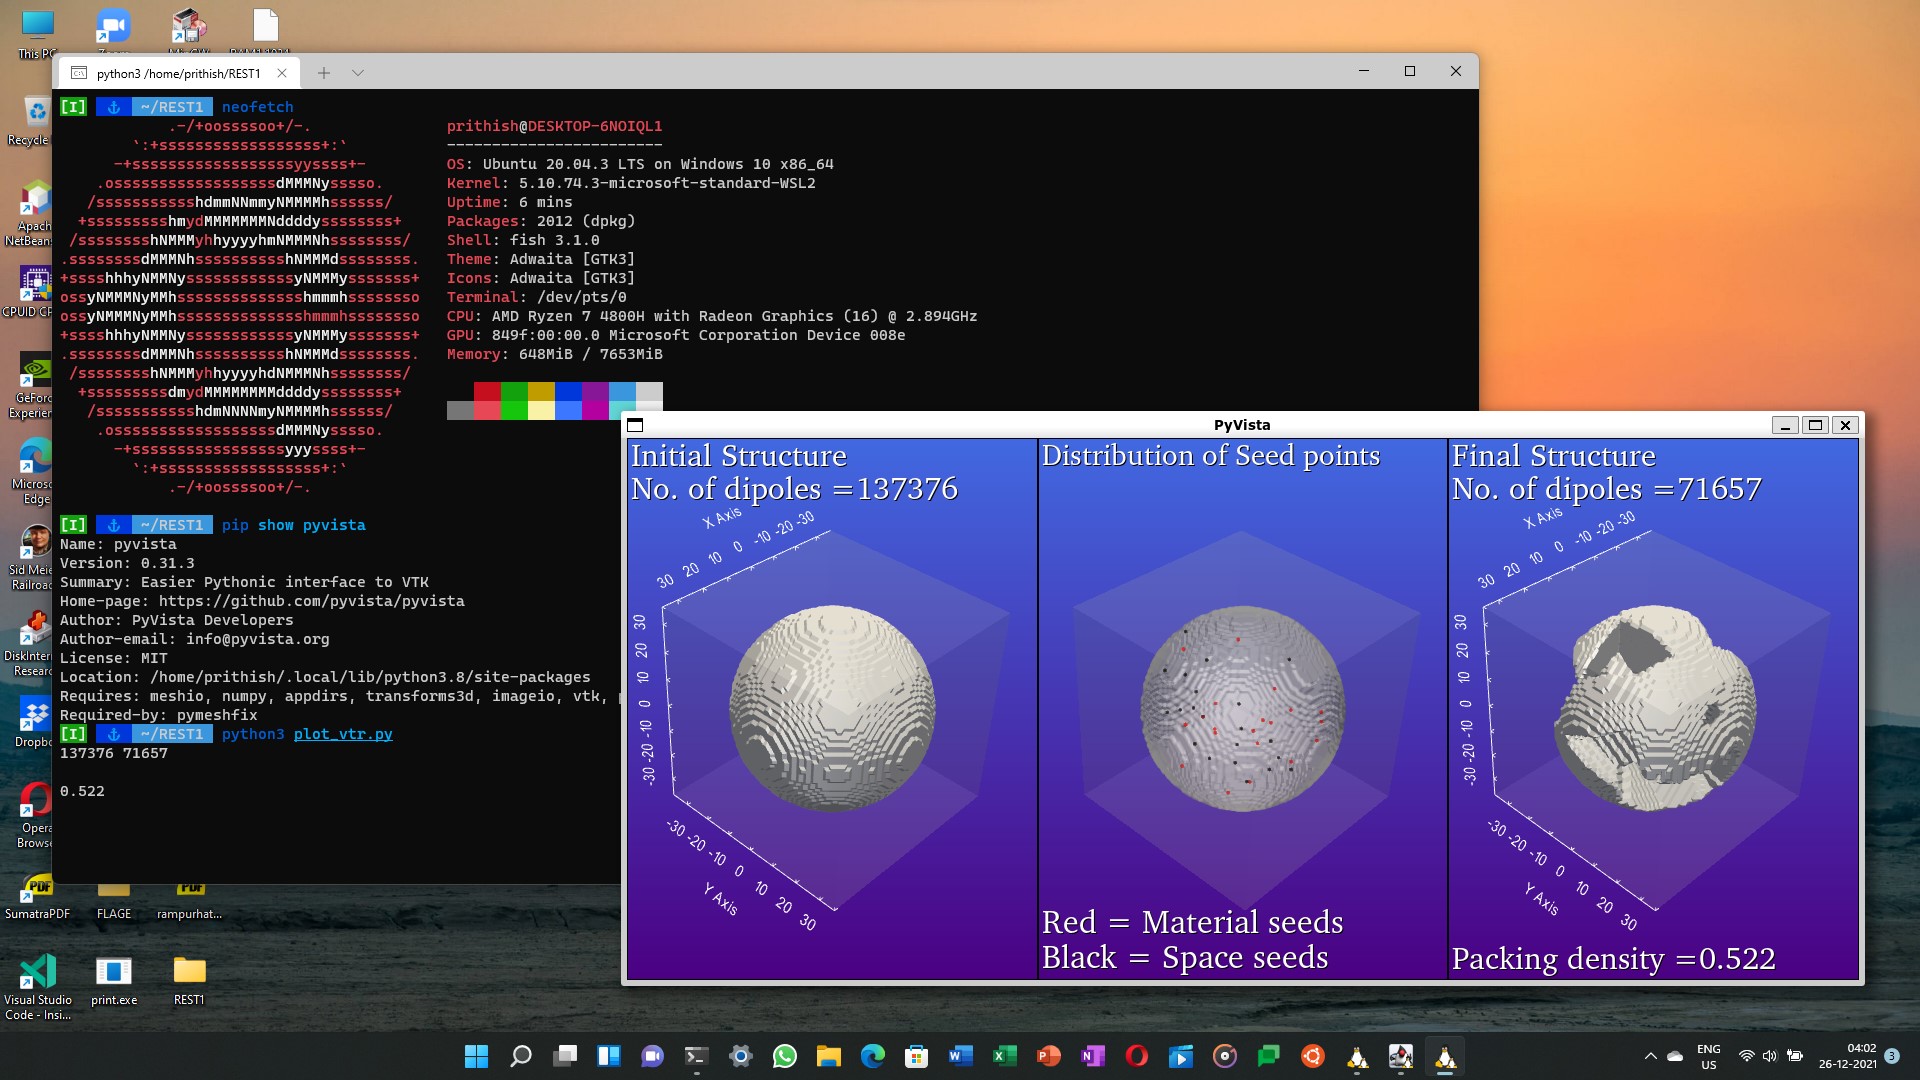Open WhatsApp from the taskbar
Viewport: 1920px width, 1080px height.
(x=787, y=1056)
